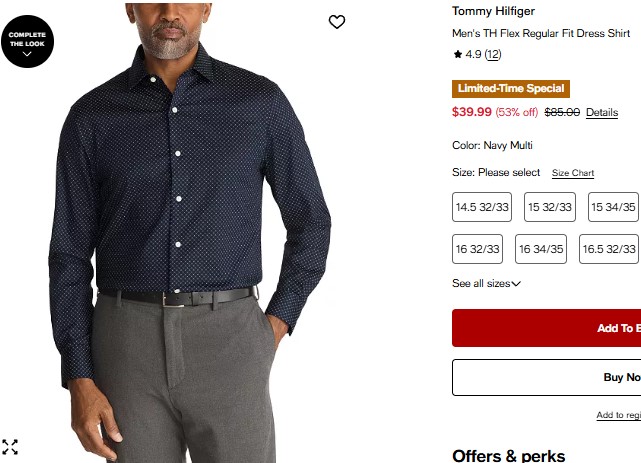
Task: Click the Buy Now button
Action: pyautogui.click(x=547, y=377)
